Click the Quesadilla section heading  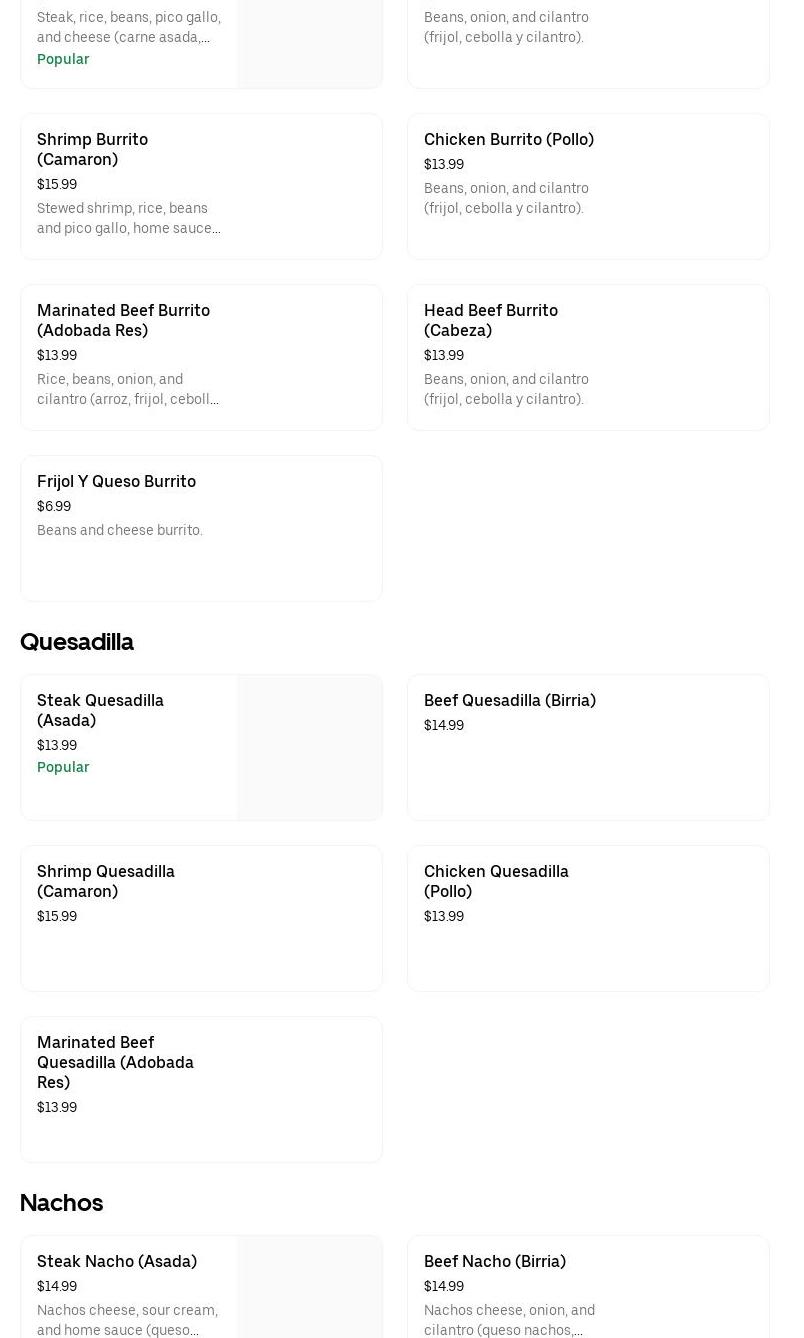[77, 642]
